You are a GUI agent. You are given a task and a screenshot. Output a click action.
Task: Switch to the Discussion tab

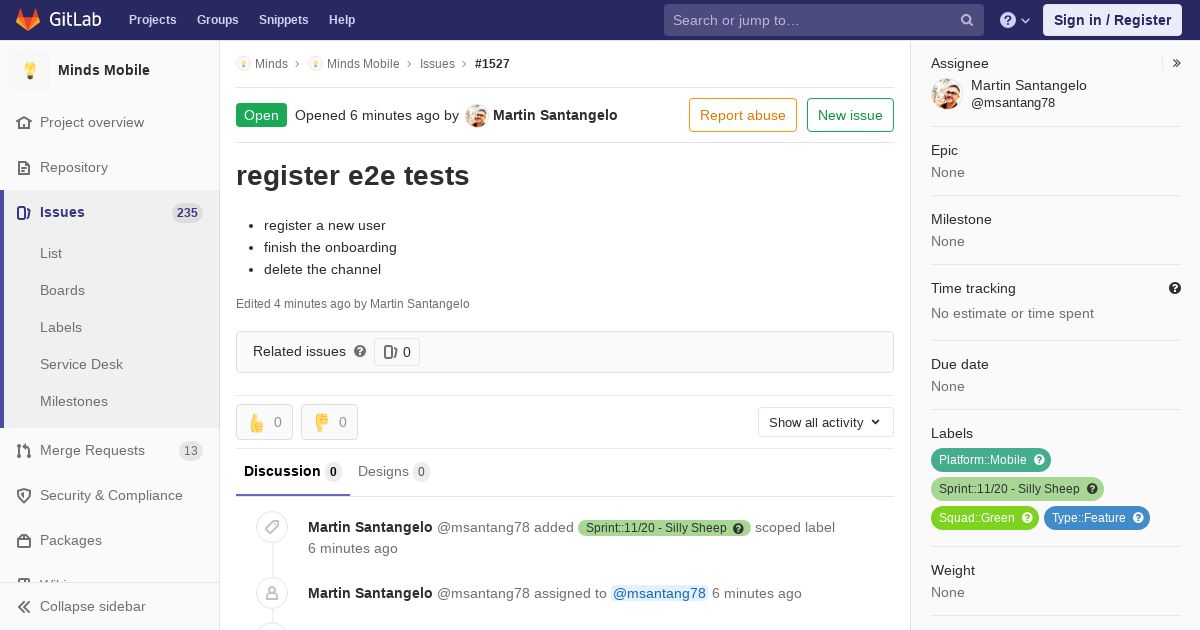[x=293, y=471]
